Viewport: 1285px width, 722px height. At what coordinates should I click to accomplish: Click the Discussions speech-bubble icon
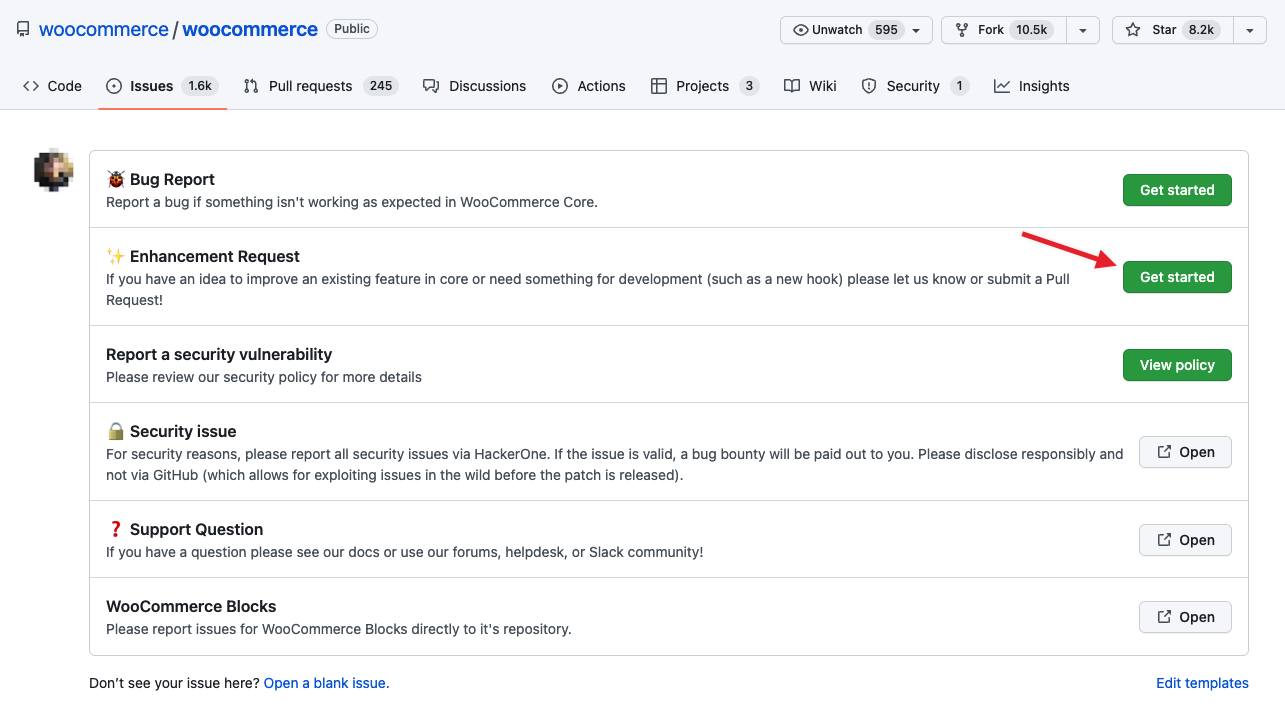431,86
